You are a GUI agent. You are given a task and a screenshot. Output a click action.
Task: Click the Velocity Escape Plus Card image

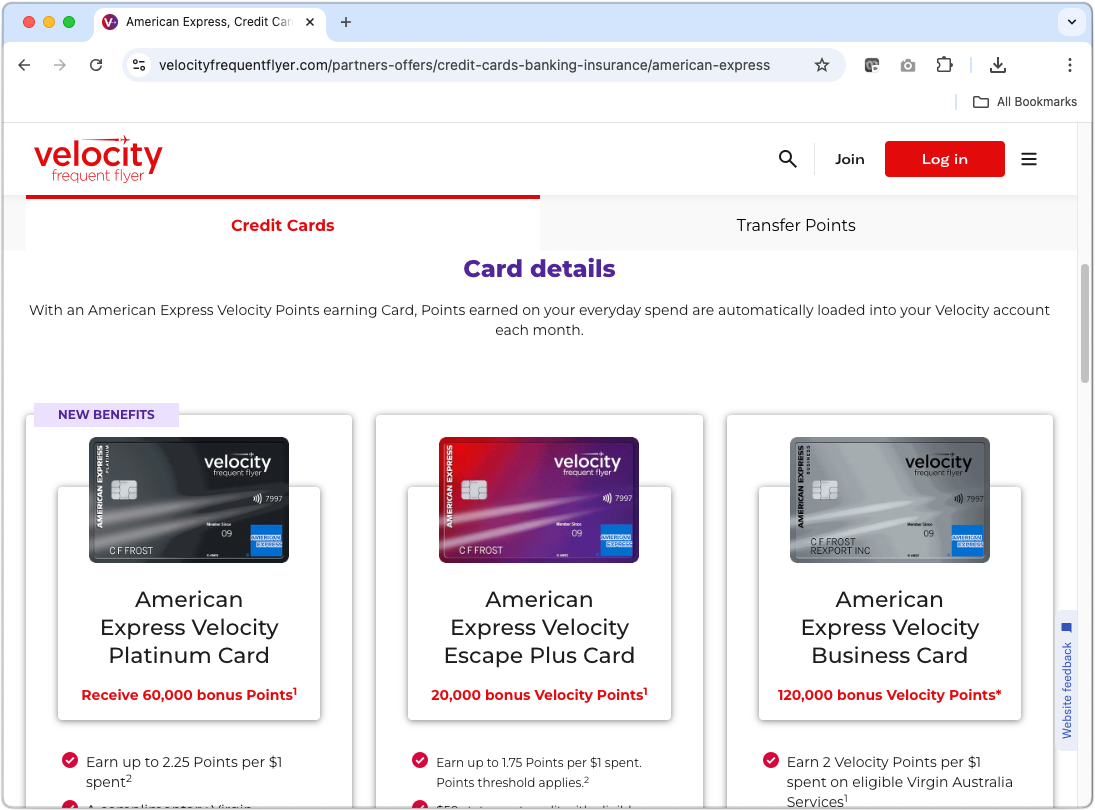click(538, 500)
